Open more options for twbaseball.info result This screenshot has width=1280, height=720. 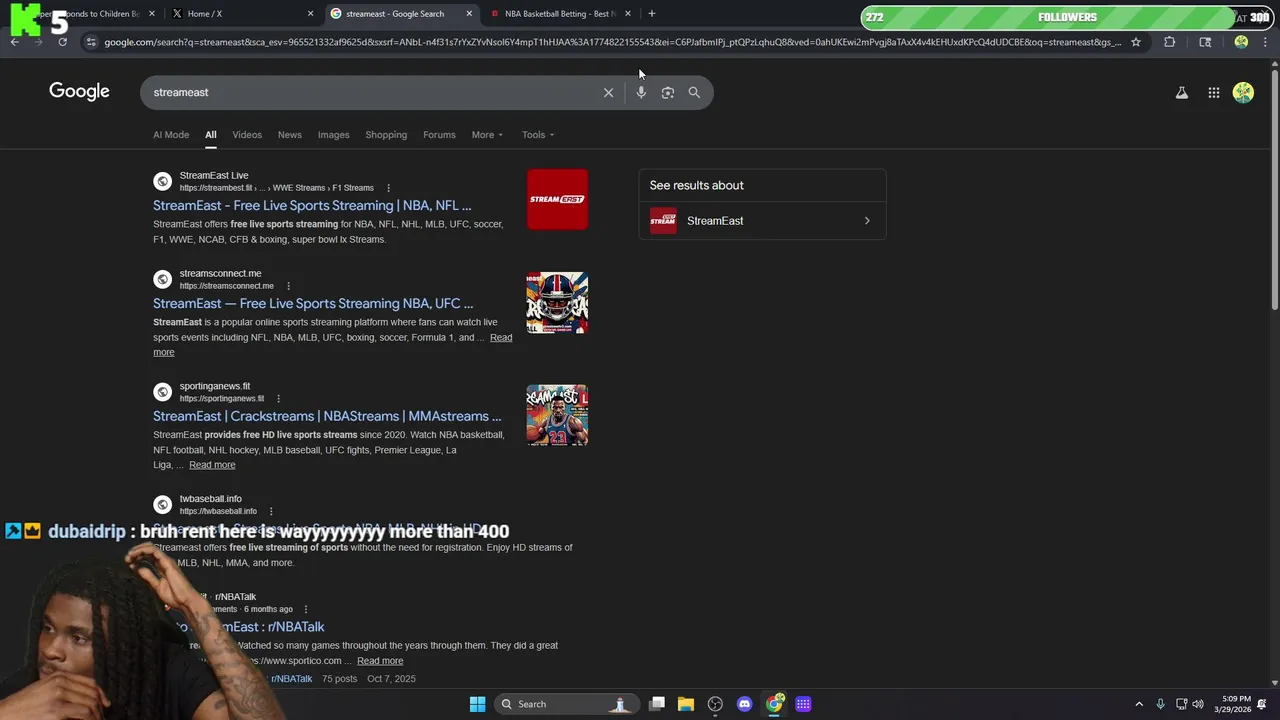point(271,511)
